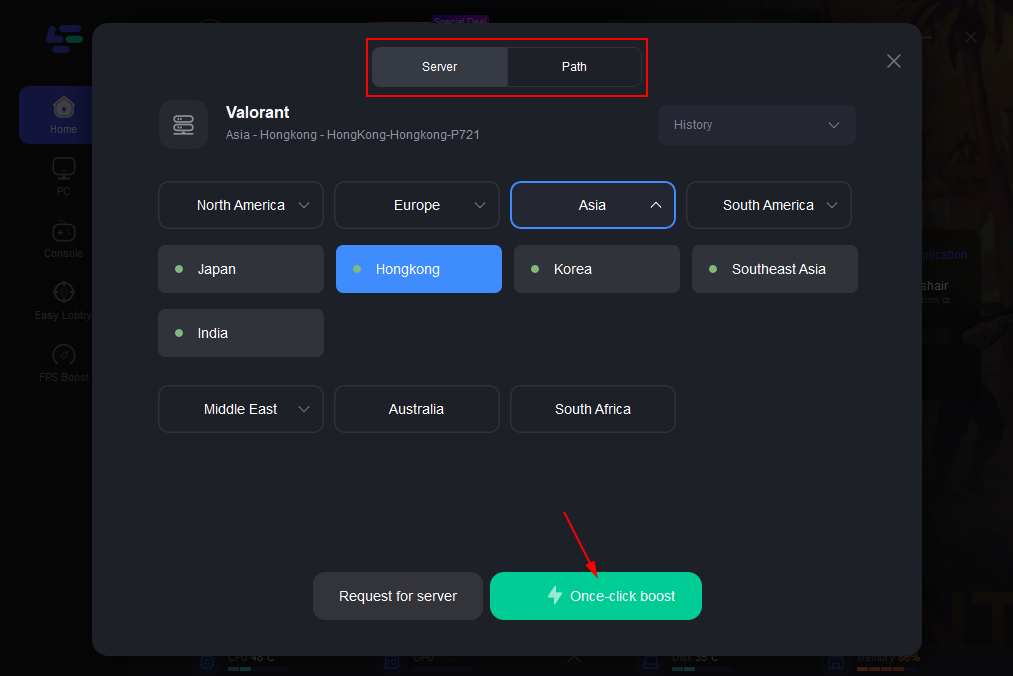Select the India server

240,333
